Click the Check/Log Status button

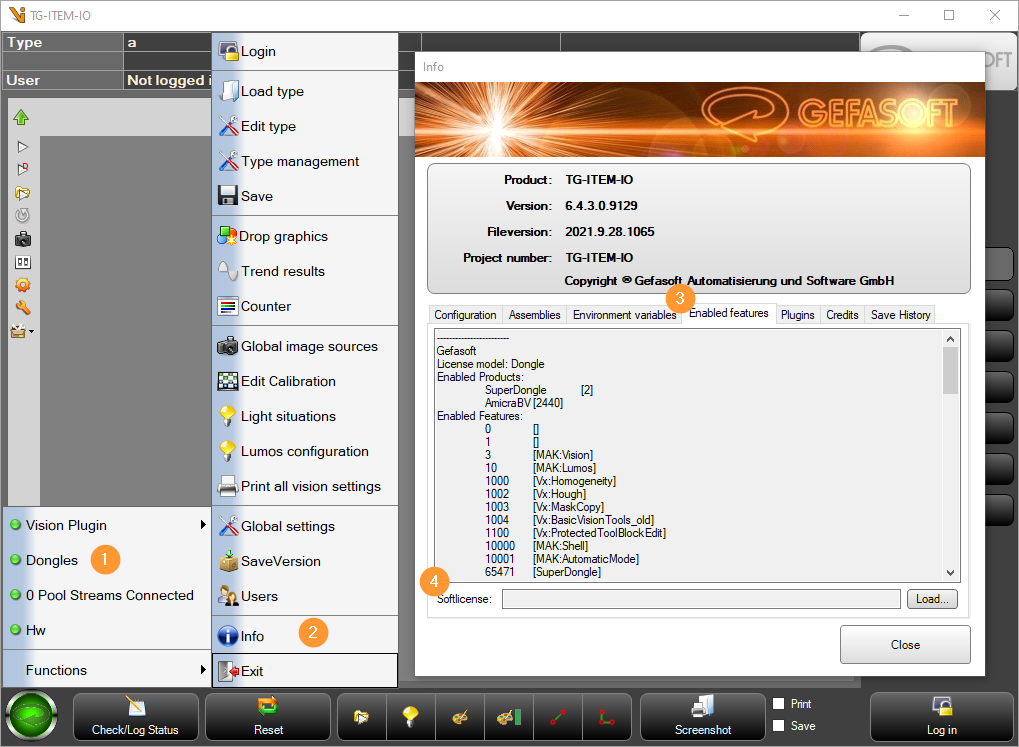point(135,716)
